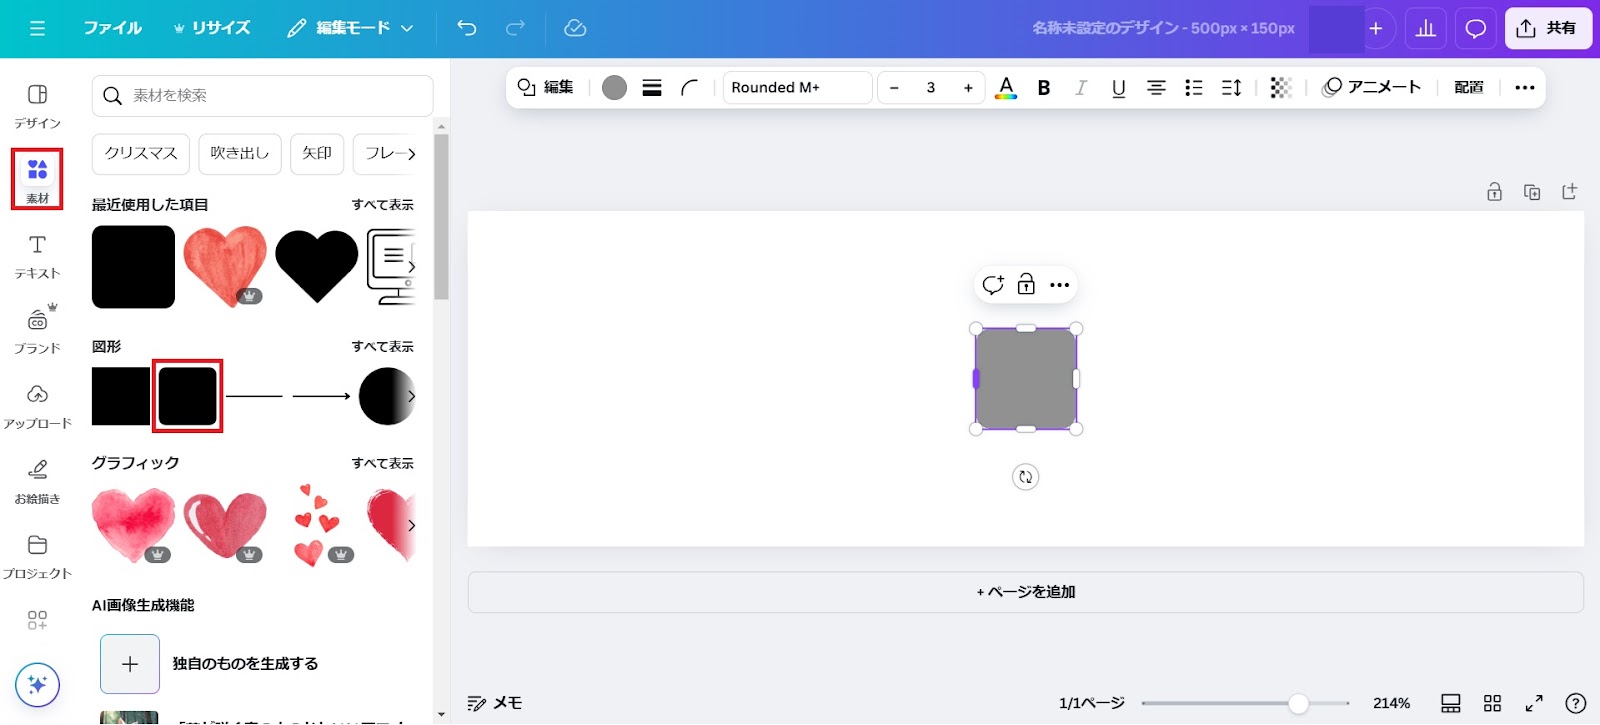Click the undo arrow icon
The width and height of the screenshot is (1600, 725).
tap(467, 28)
